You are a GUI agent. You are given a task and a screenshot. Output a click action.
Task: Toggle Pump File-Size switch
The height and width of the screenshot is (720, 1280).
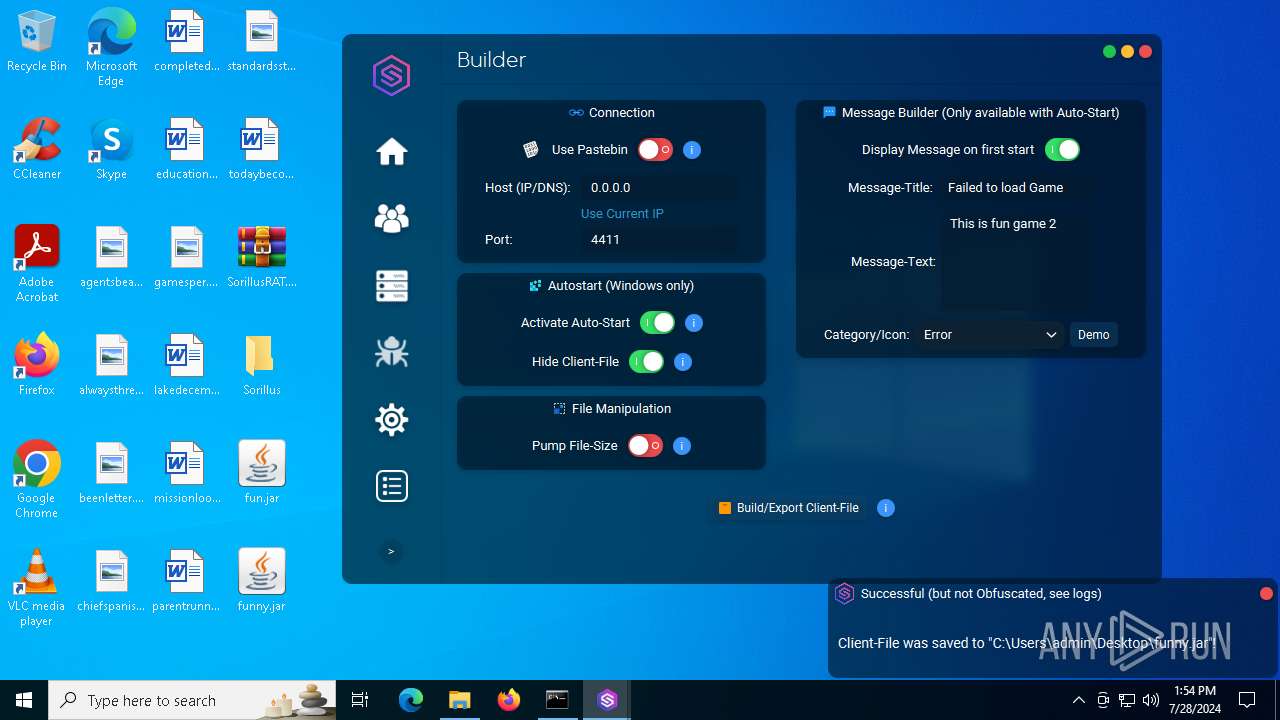645,446
